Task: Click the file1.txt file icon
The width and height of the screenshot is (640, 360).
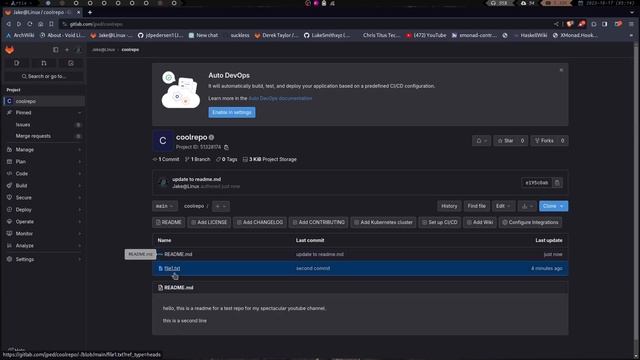Action: 160,268
